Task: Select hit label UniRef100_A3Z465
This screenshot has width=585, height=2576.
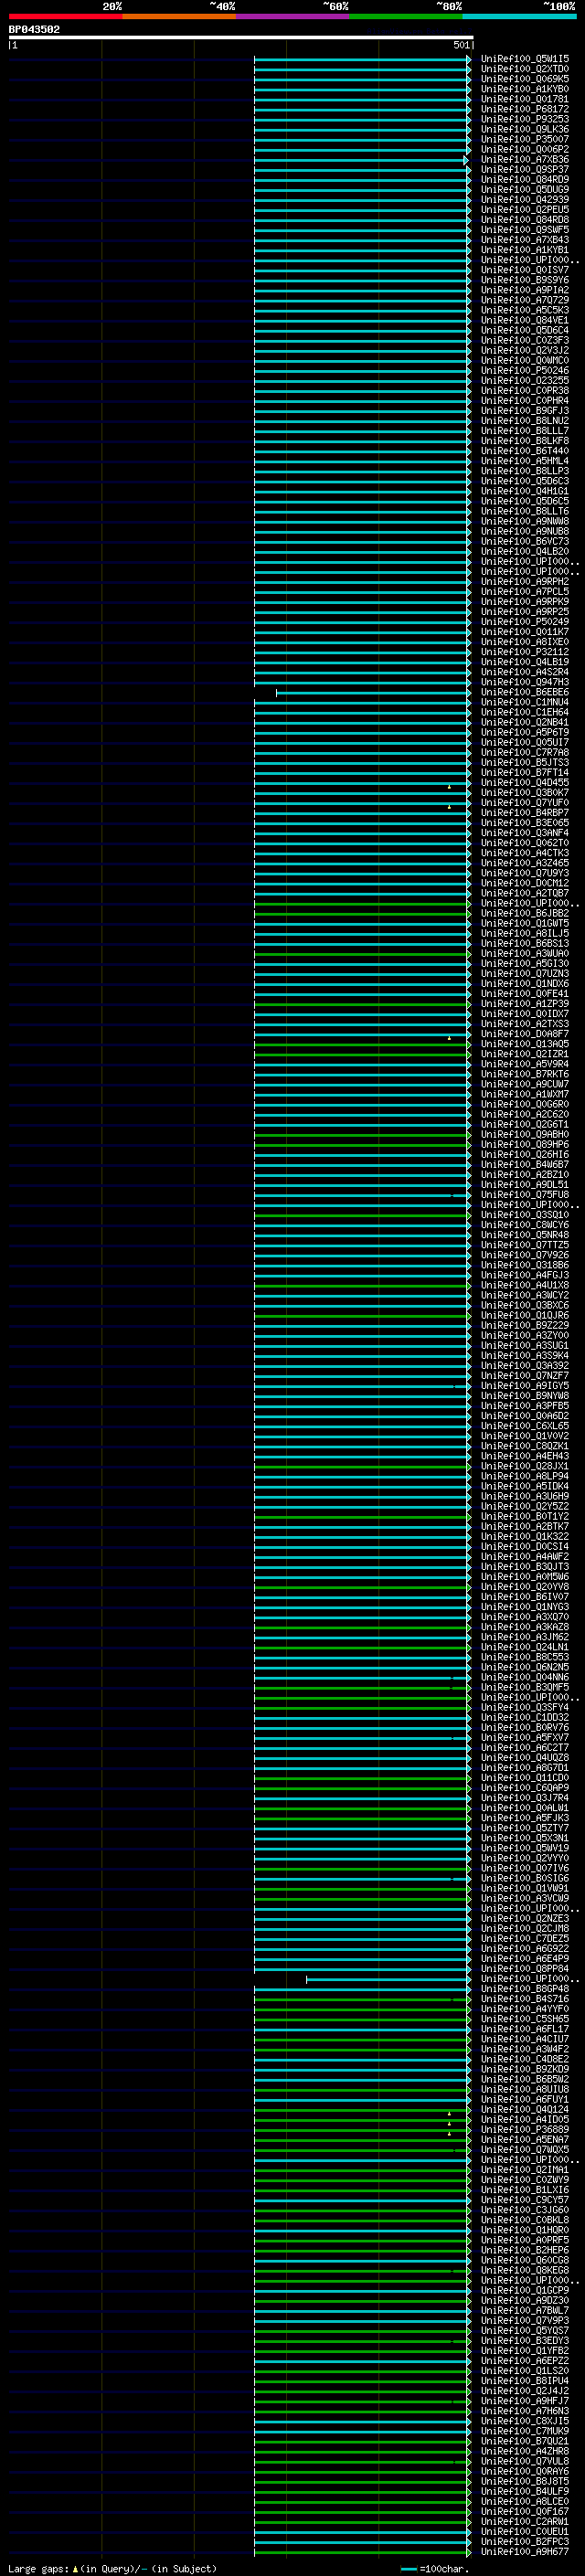Action: 525,863
